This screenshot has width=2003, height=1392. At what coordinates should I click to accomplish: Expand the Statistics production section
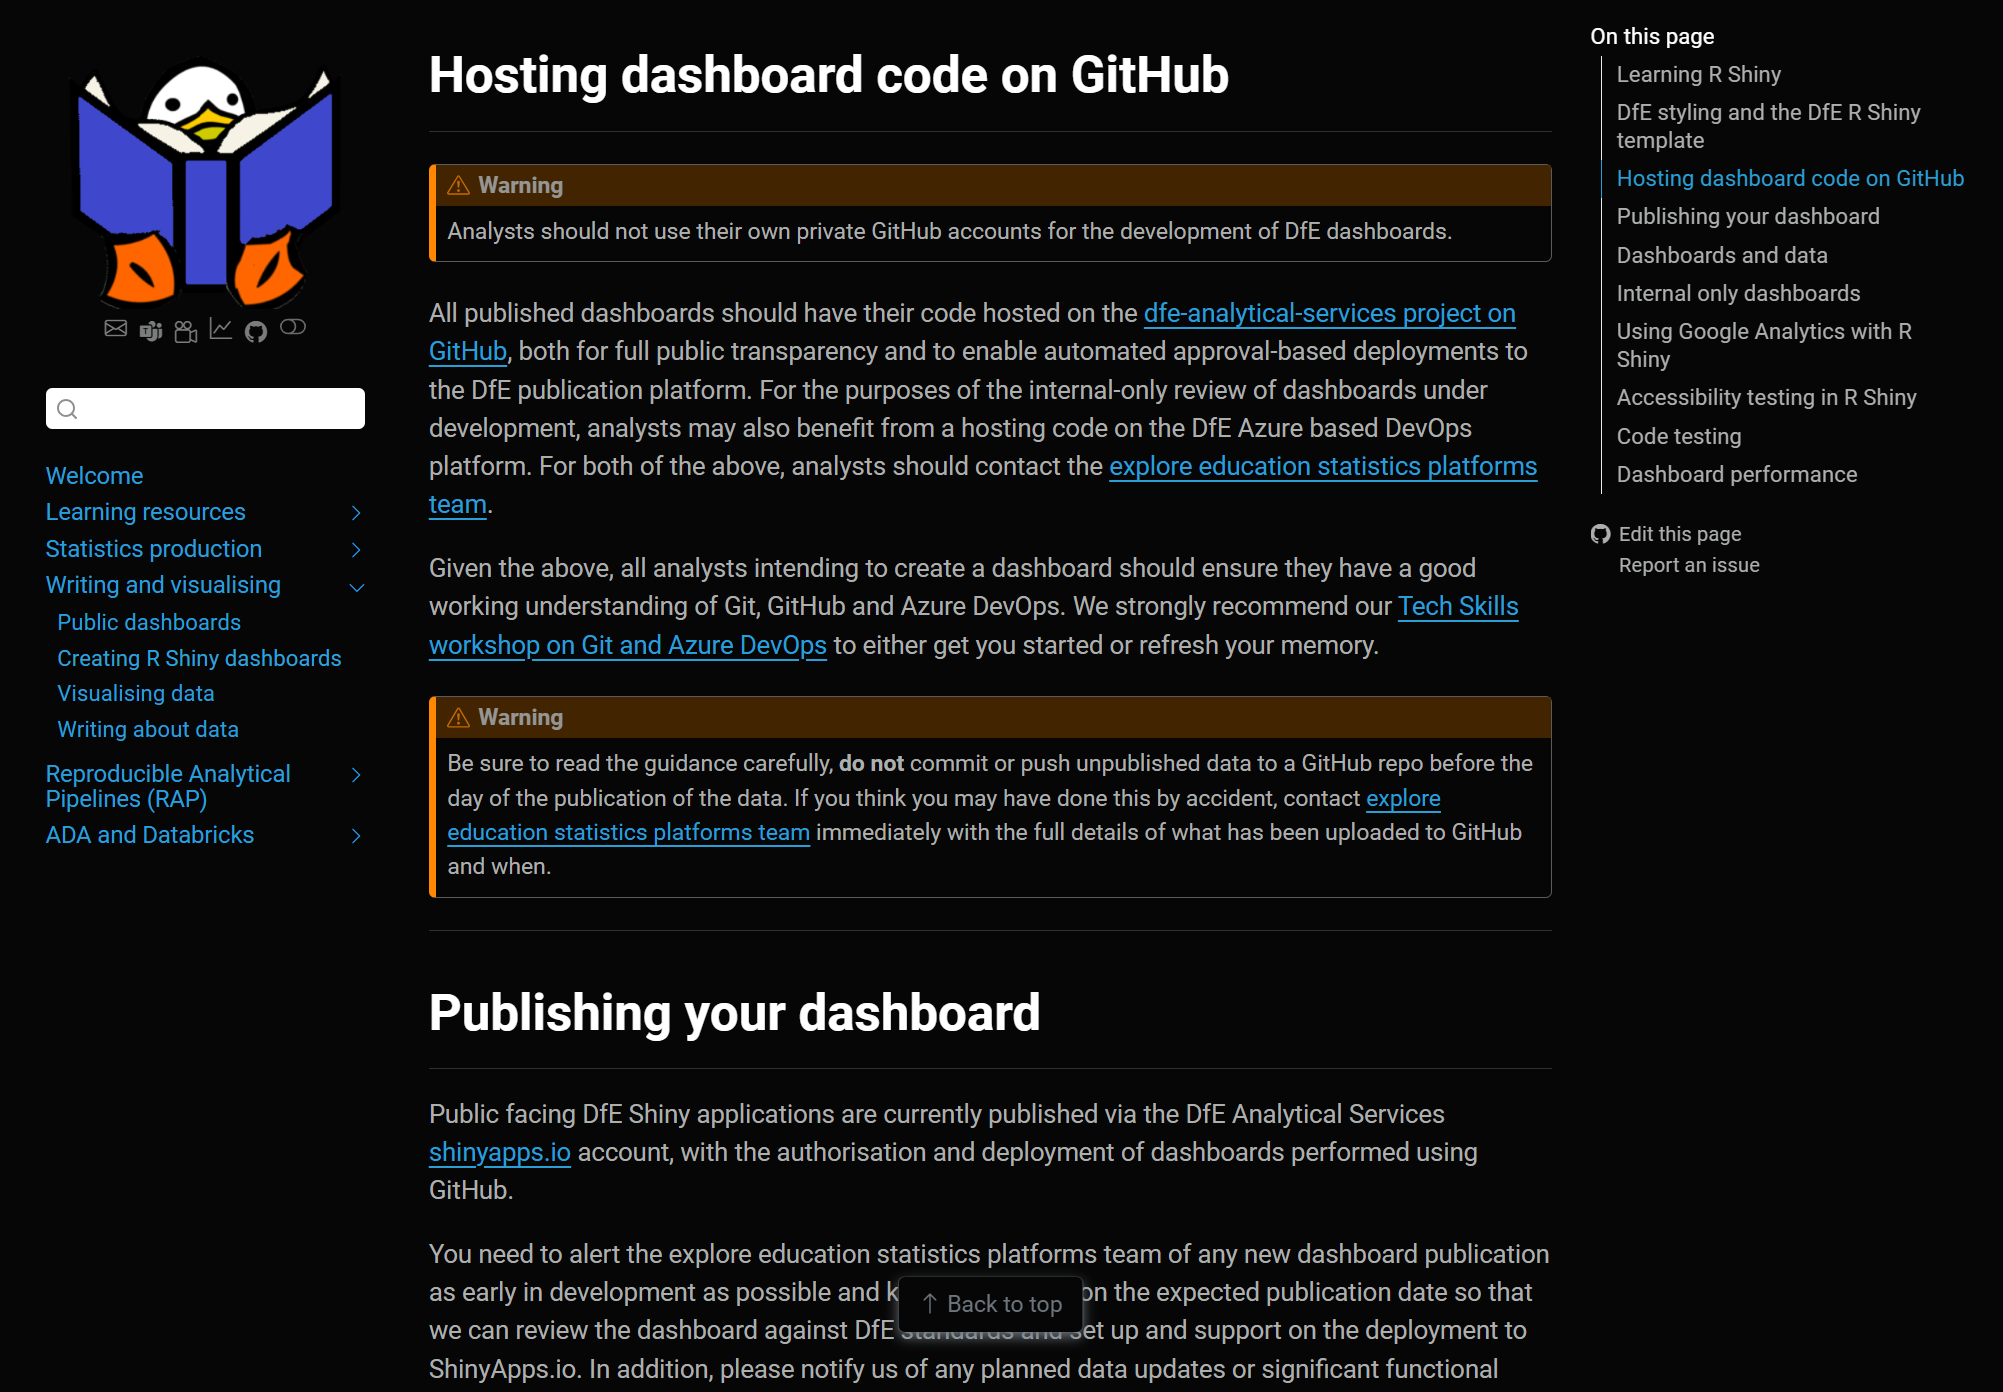(356, 550)
